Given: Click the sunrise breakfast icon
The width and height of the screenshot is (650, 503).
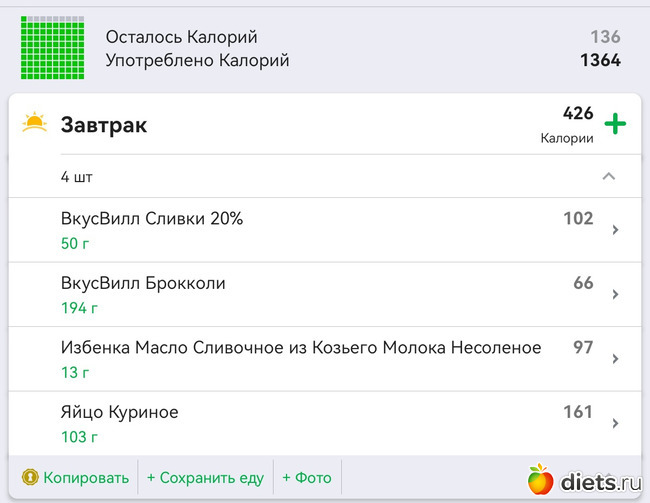Looking at the screenshot, I should click(x=35, y=124).
